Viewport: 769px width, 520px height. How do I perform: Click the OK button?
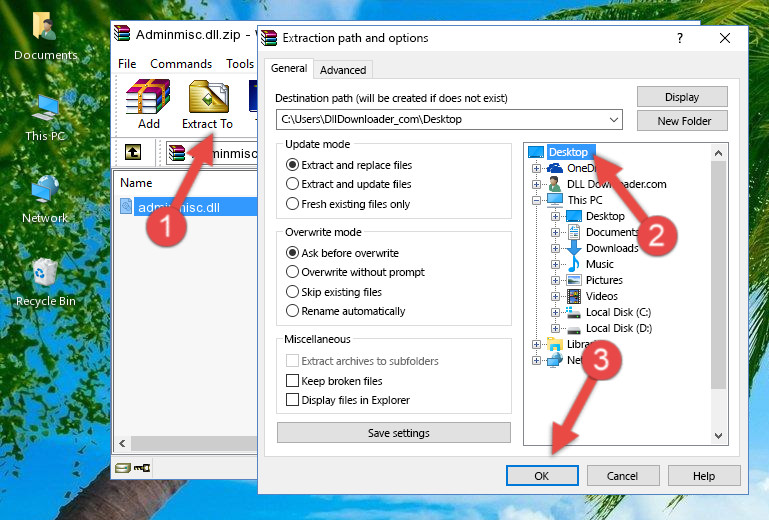(542, 476)
